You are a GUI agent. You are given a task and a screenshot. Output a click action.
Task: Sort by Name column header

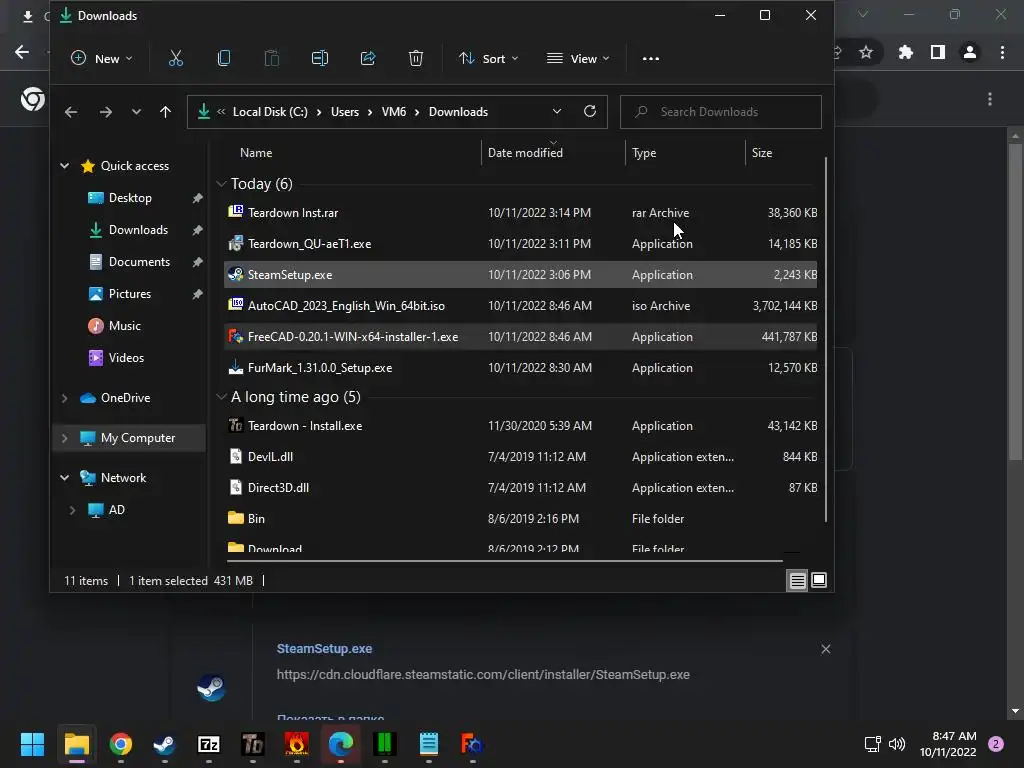256,153
